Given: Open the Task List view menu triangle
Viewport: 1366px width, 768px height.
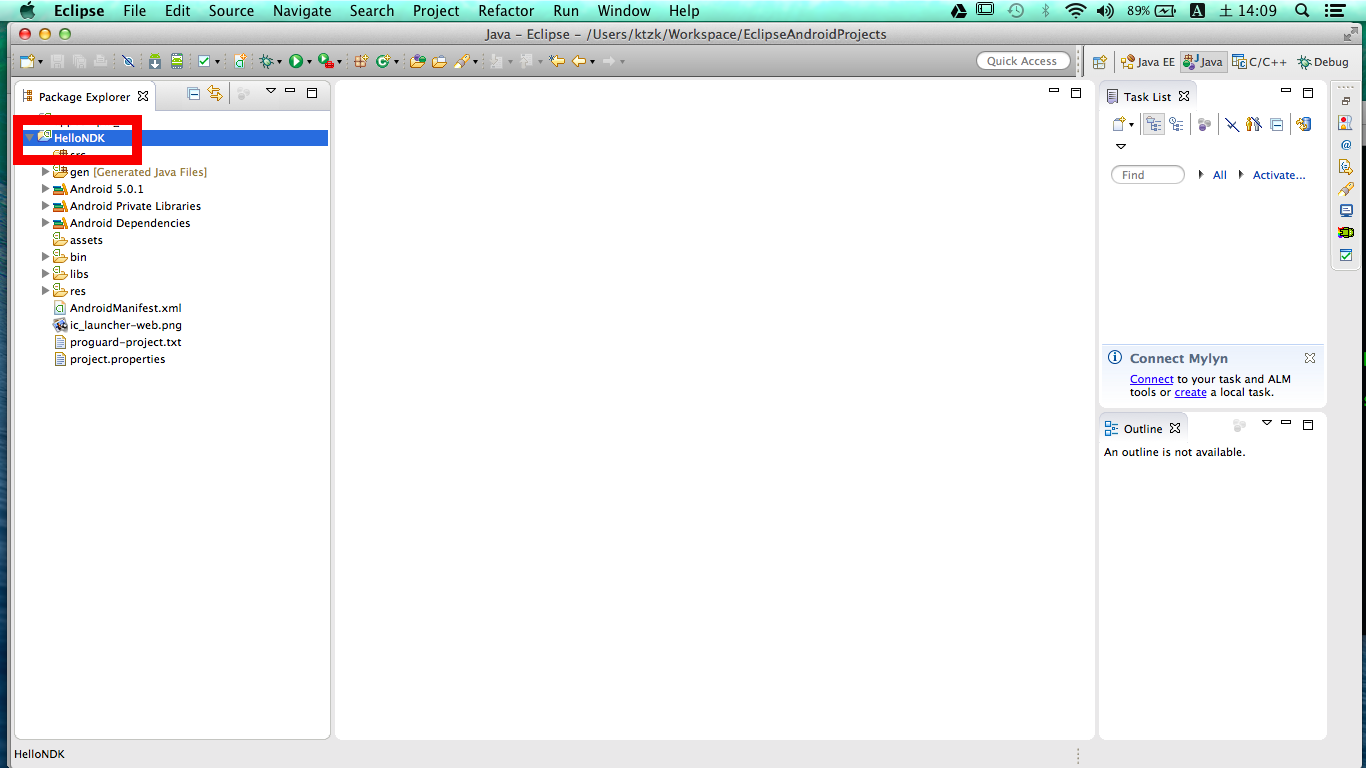Looking at the screenshot, I should tap(1121, 147).
